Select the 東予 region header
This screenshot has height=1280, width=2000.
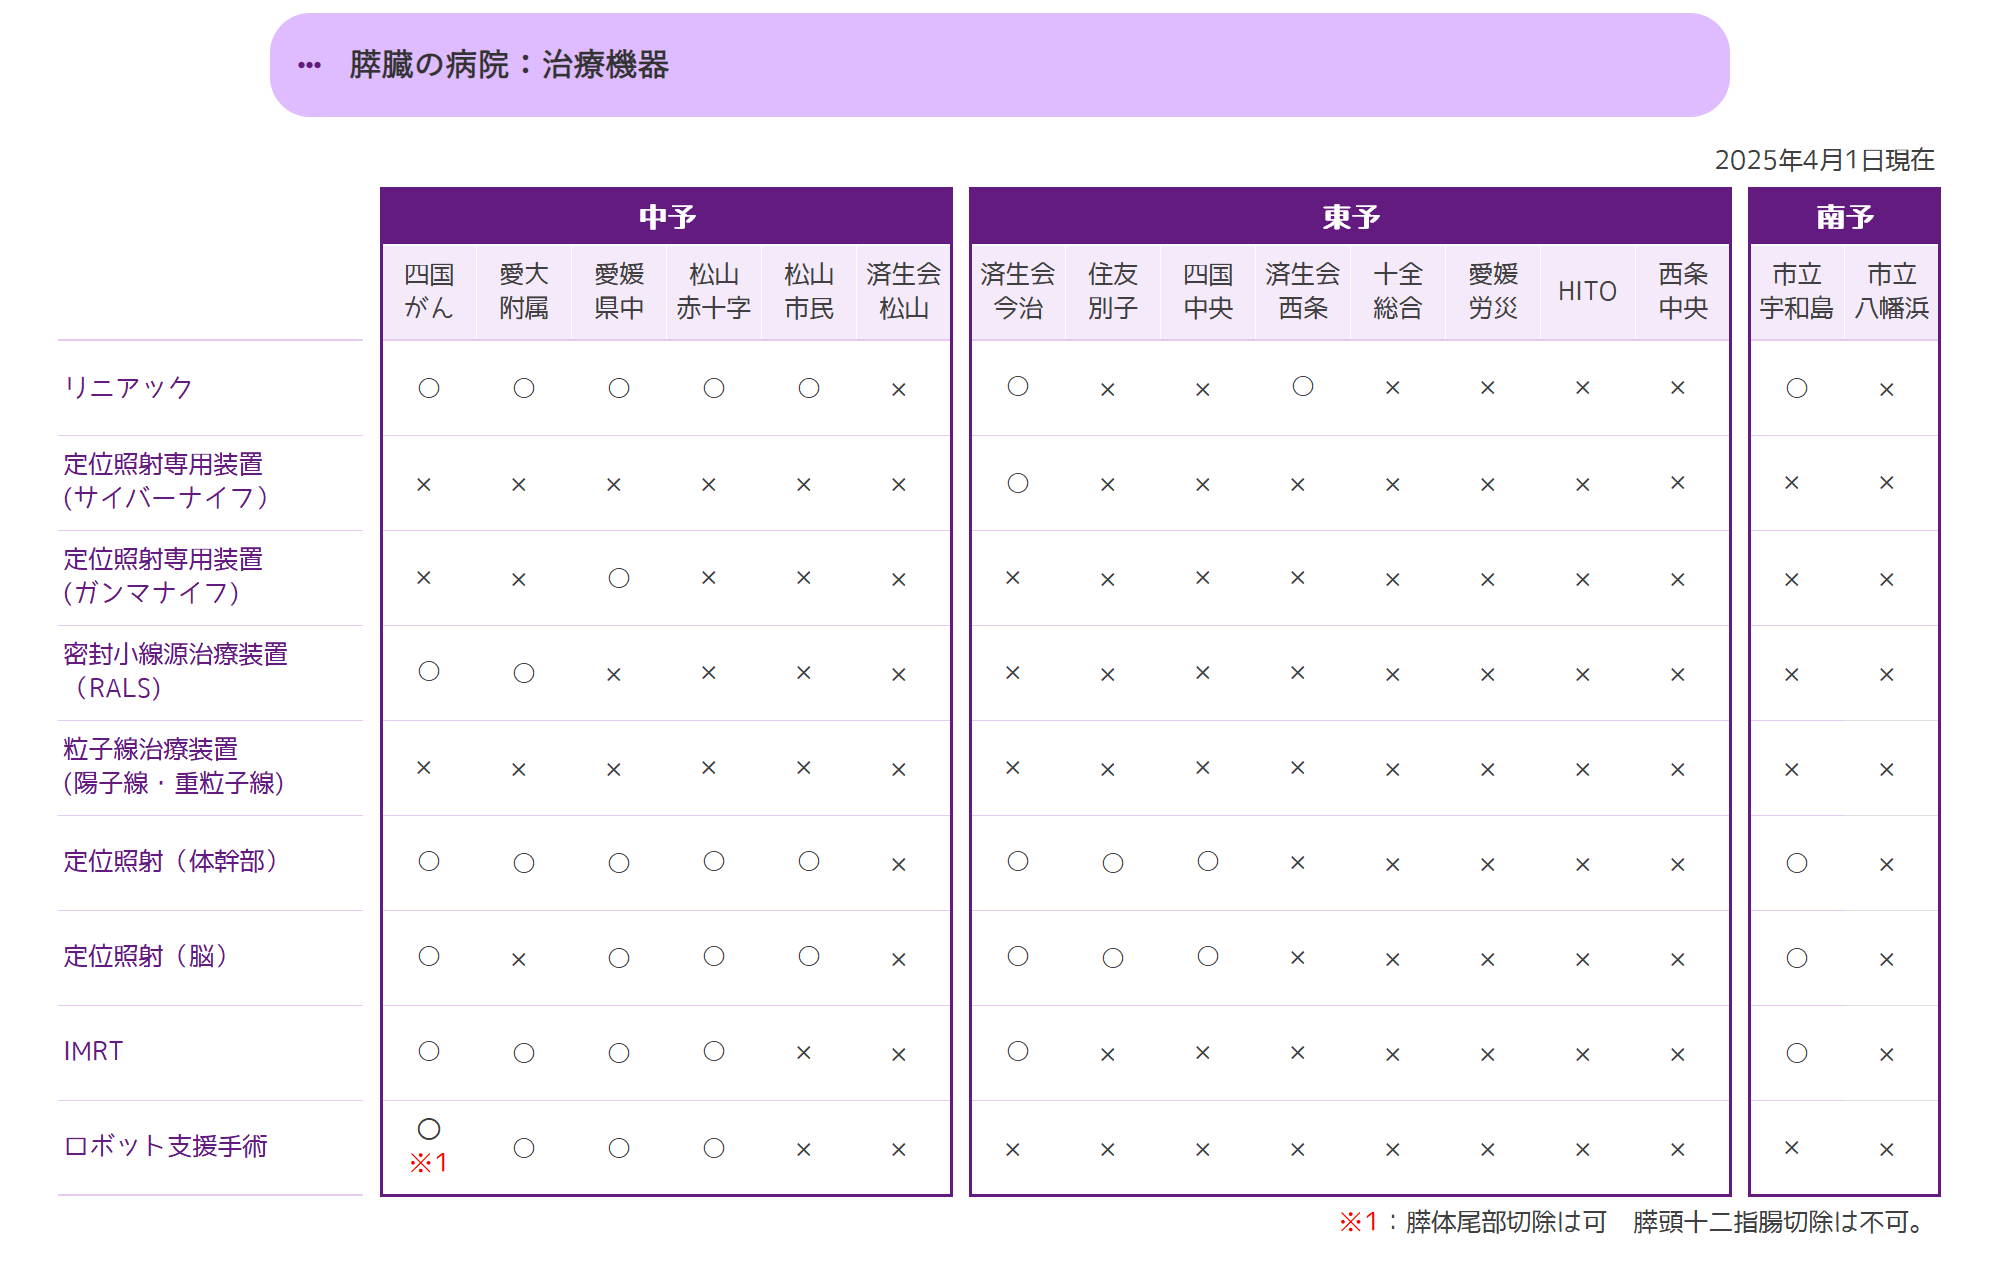point(1350,217)
